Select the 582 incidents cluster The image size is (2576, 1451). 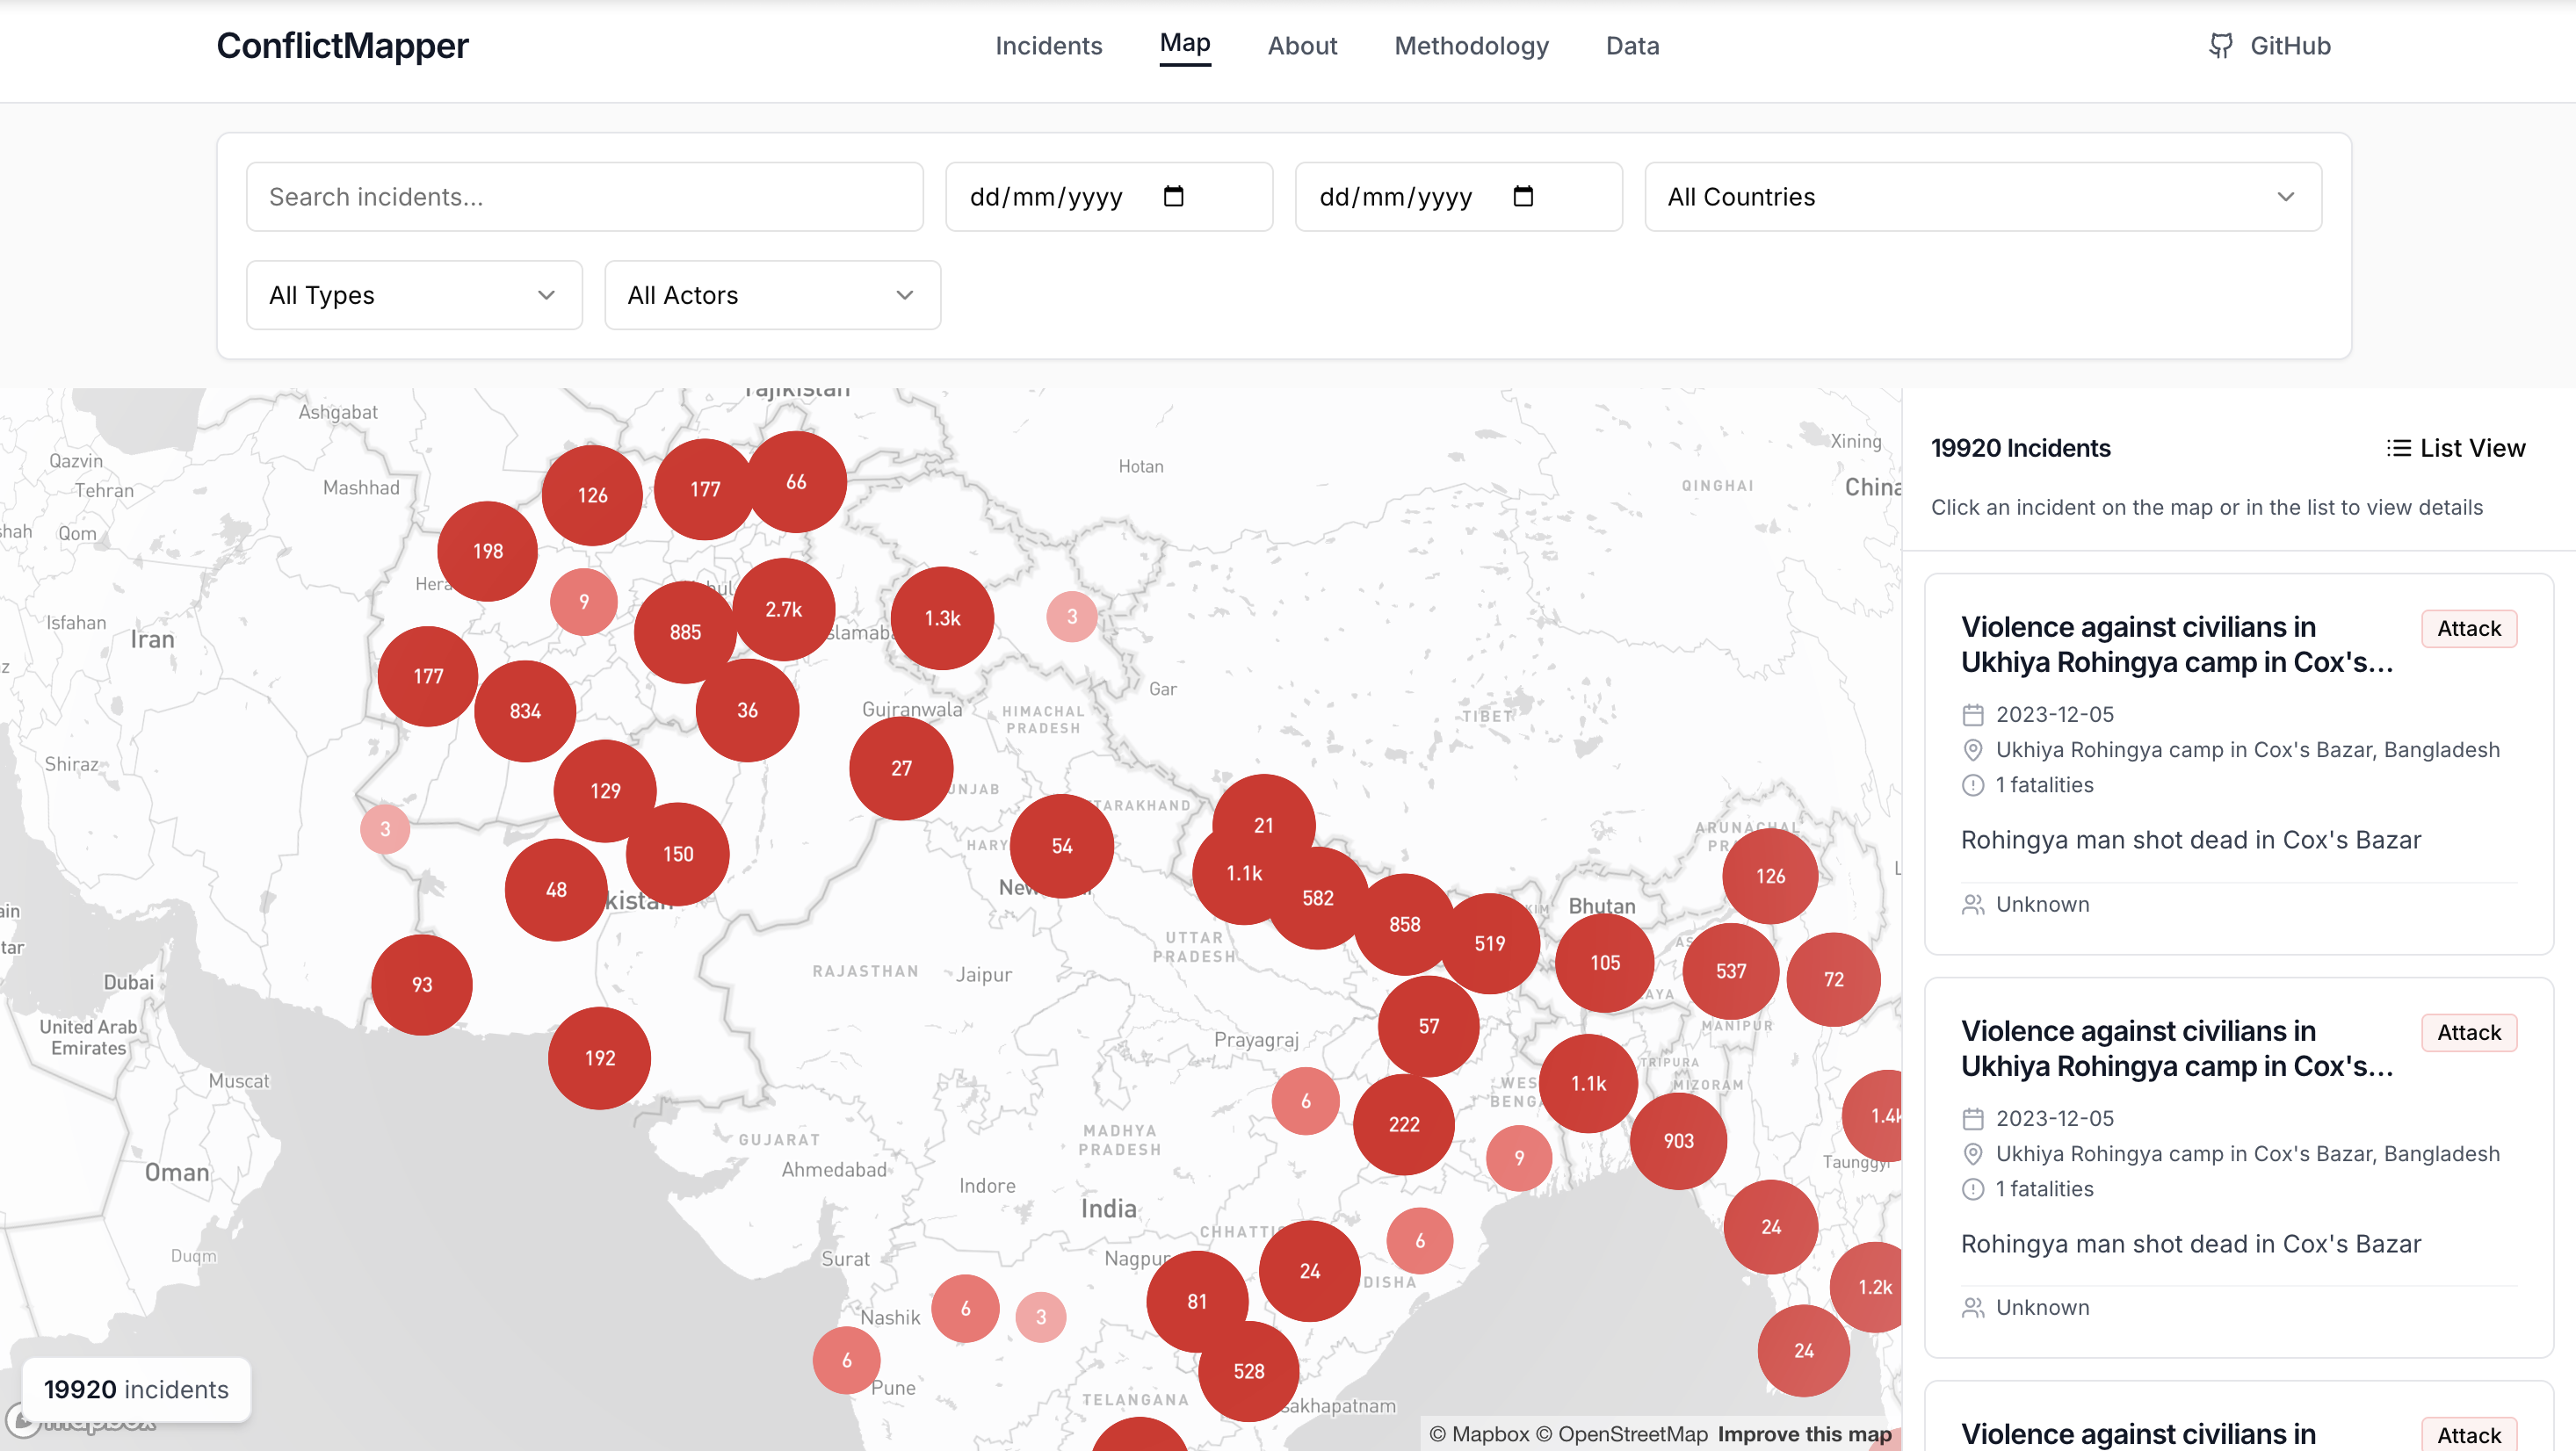coord(1317,898)
